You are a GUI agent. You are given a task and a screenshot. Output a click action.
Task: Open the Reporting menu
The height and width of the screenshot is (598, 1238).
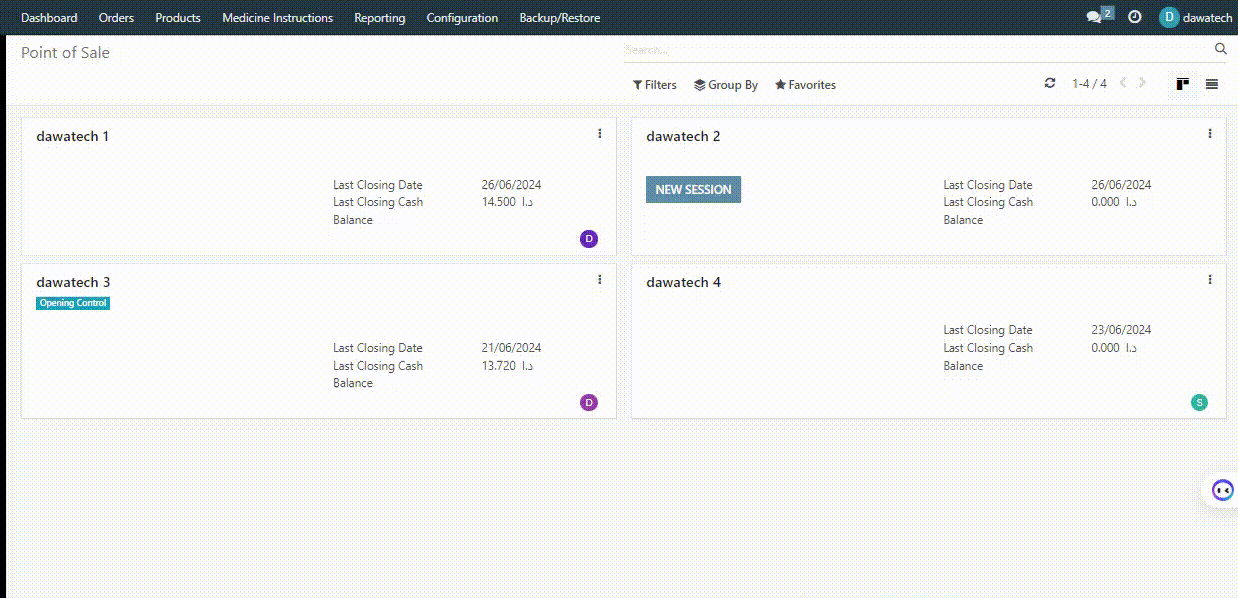380,18
